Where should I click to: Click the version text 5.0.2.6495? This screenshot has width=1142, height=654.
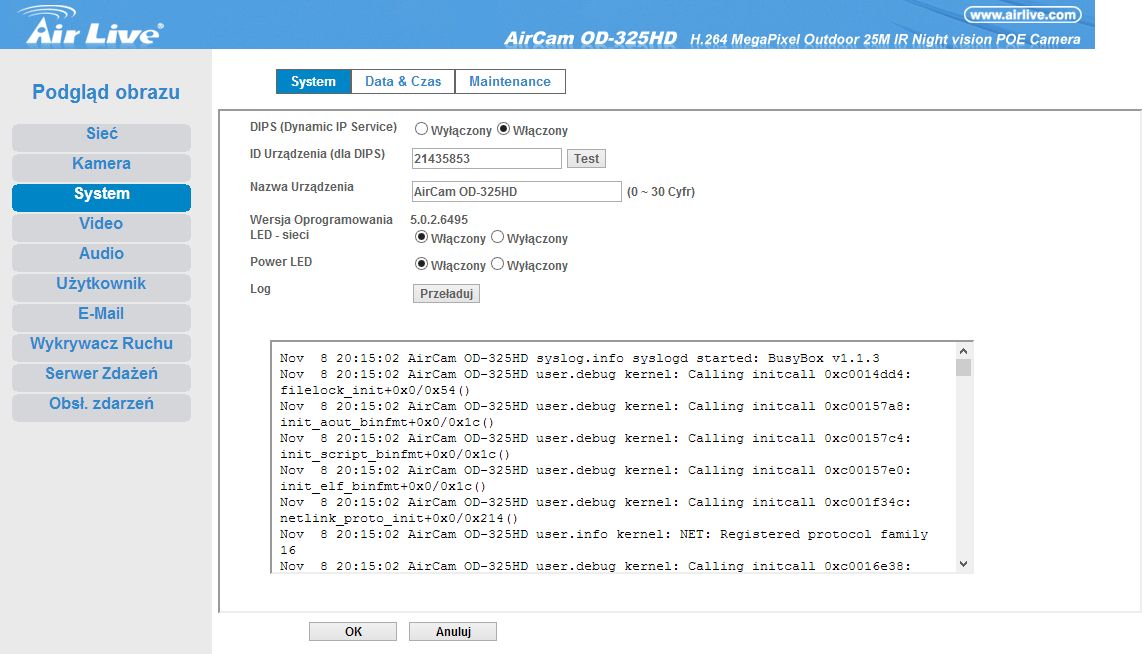click(439, 220)
